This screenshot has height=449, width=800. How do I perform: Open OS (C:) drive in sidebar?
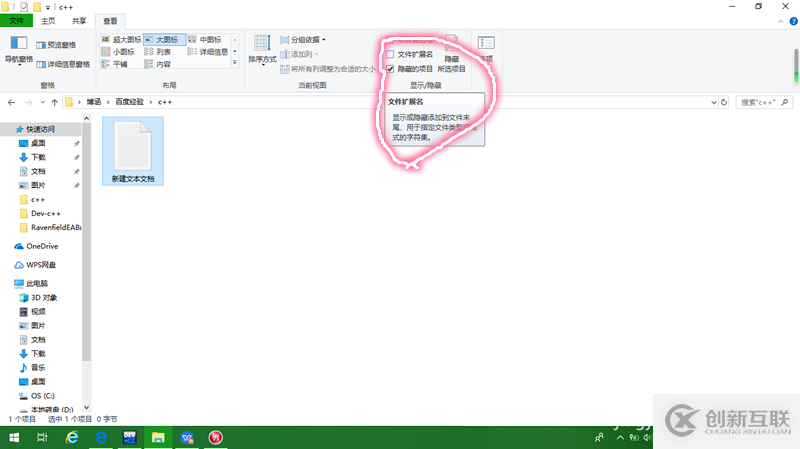pyautogui.click(x=42, y=395)
